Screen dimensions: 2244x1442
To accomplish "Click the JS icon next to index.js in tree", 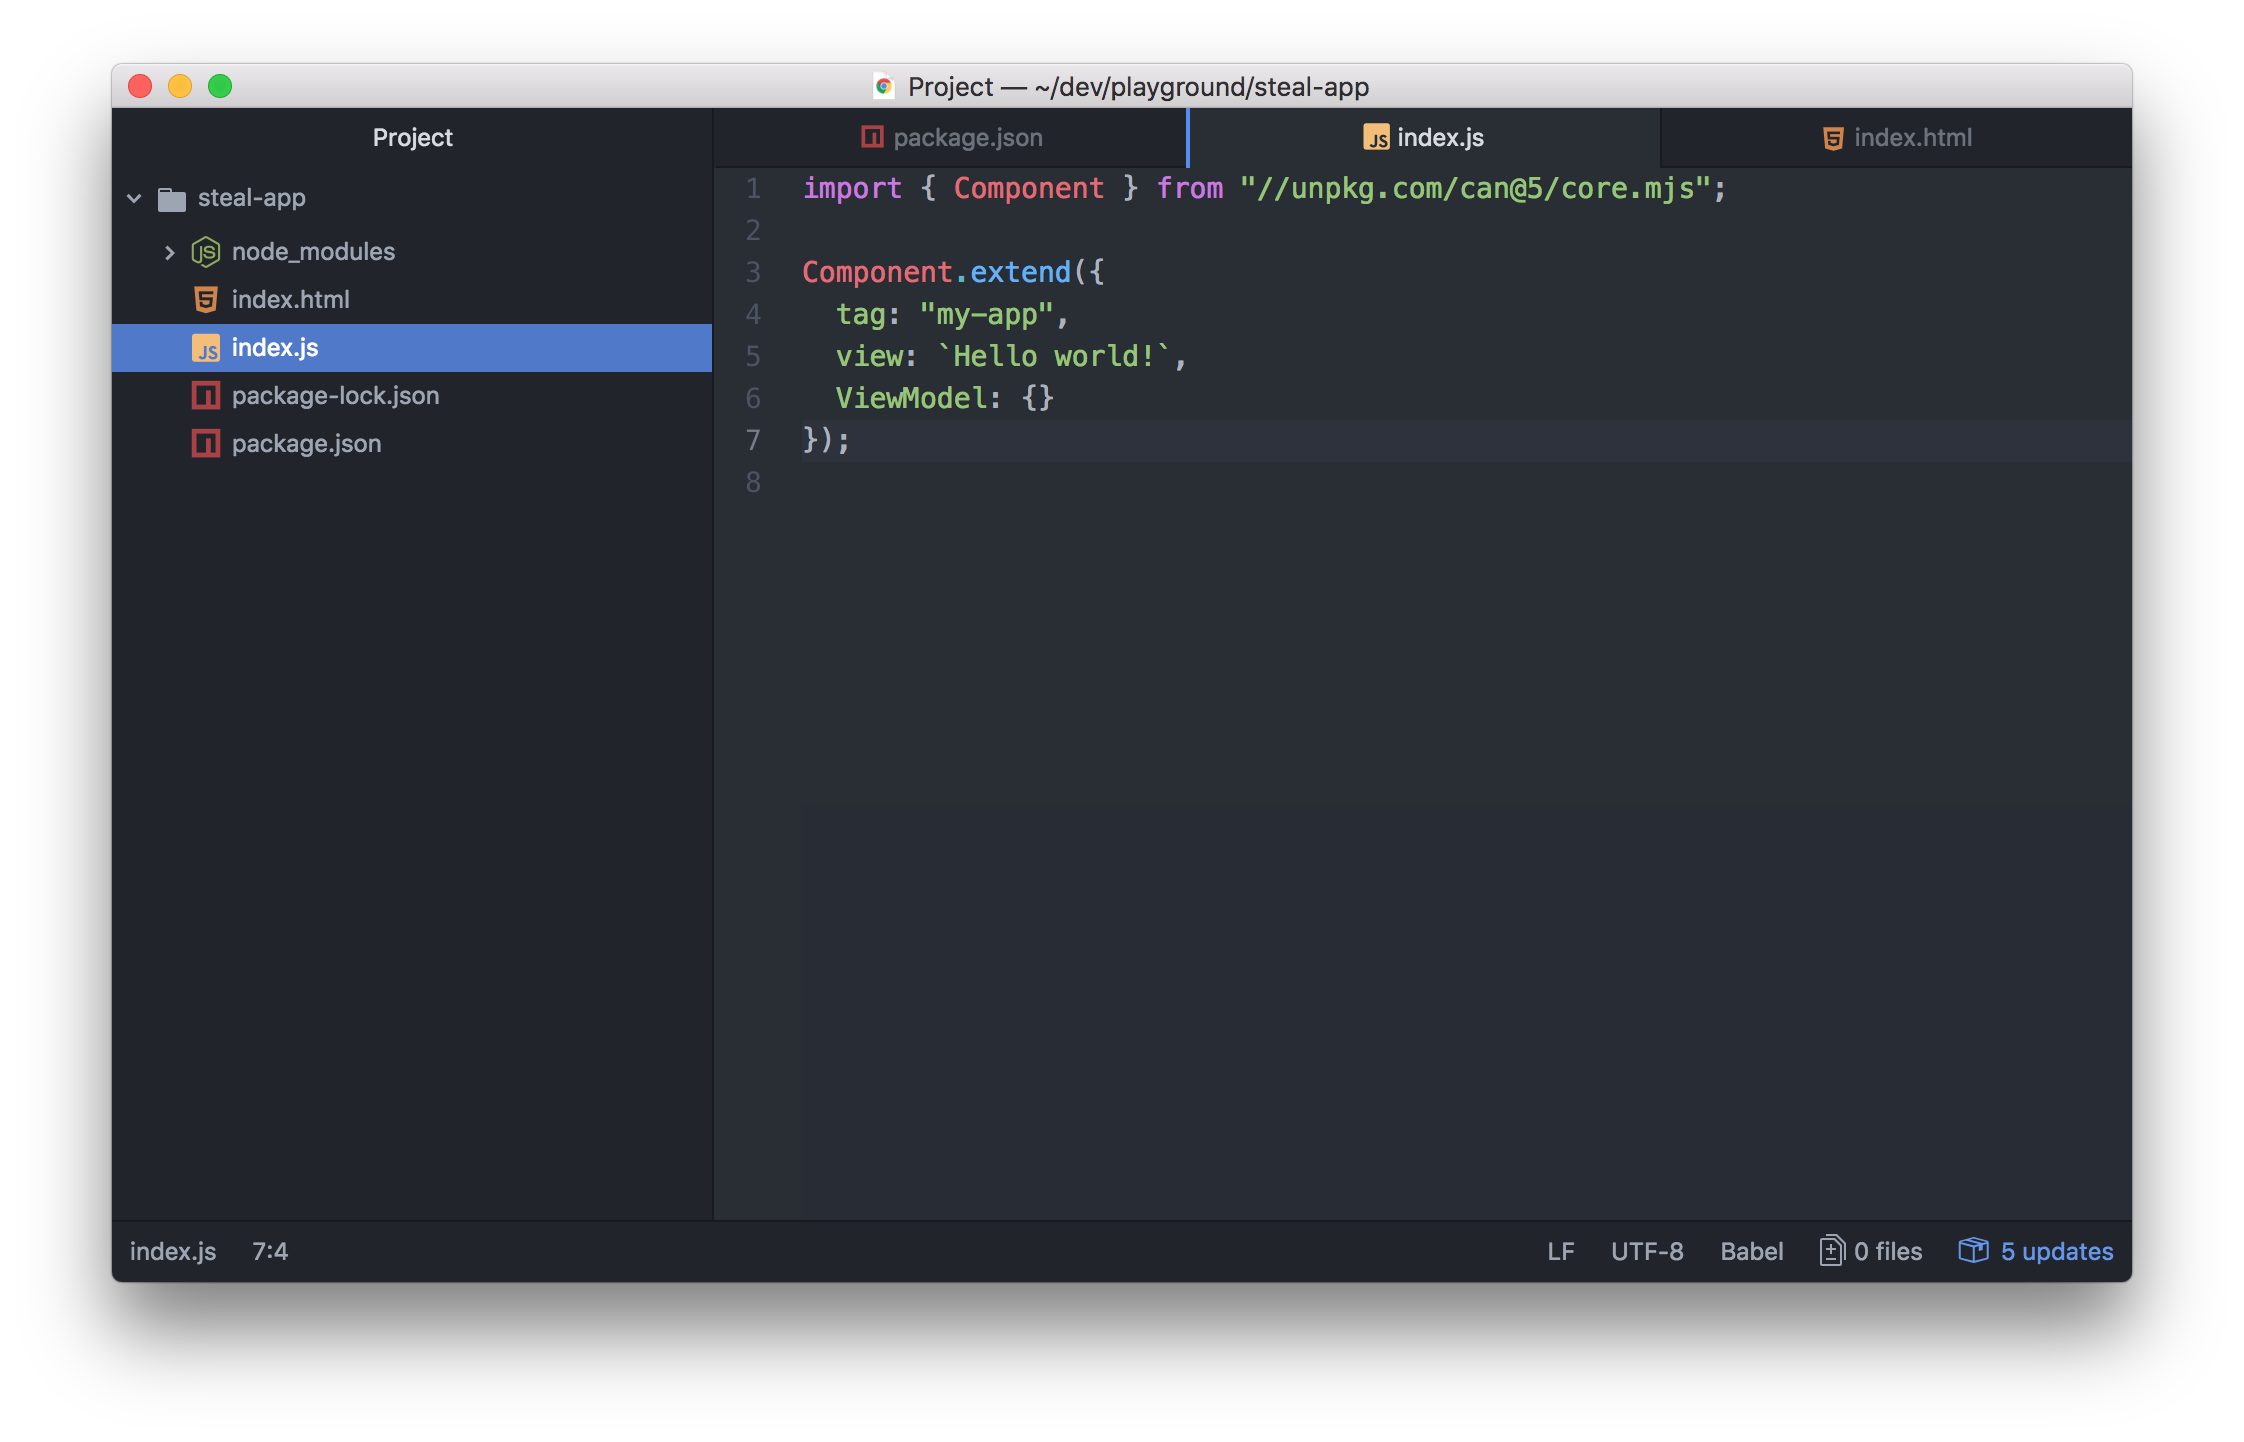I will point(206,348).
